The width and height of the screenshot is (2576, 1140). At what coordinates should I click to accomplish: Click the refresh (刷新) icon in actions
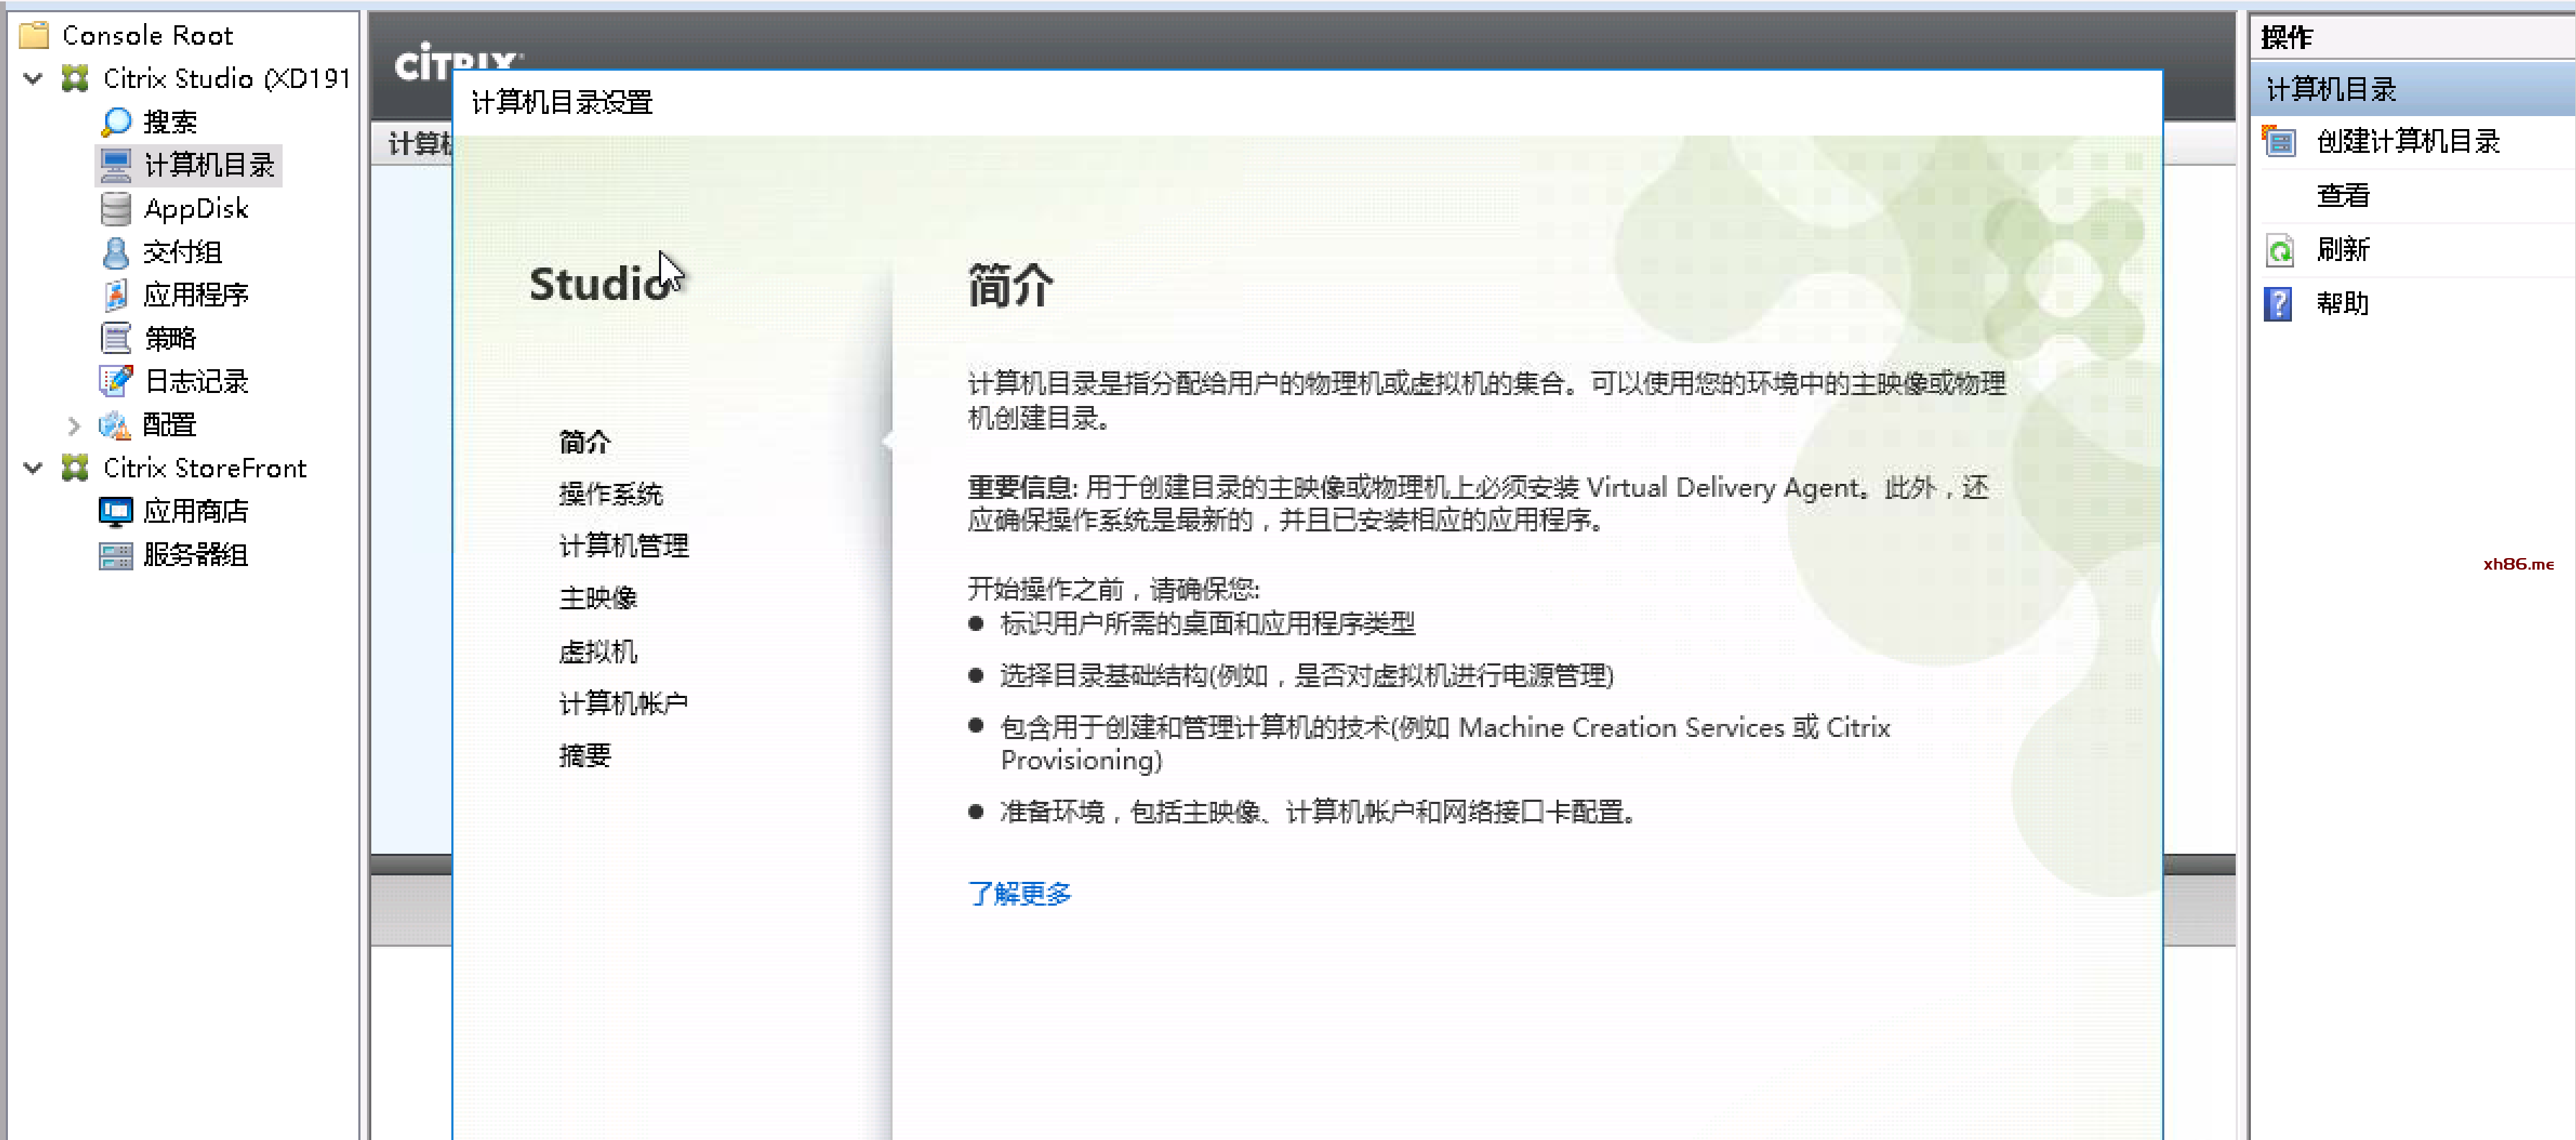tap(2279, 250)
